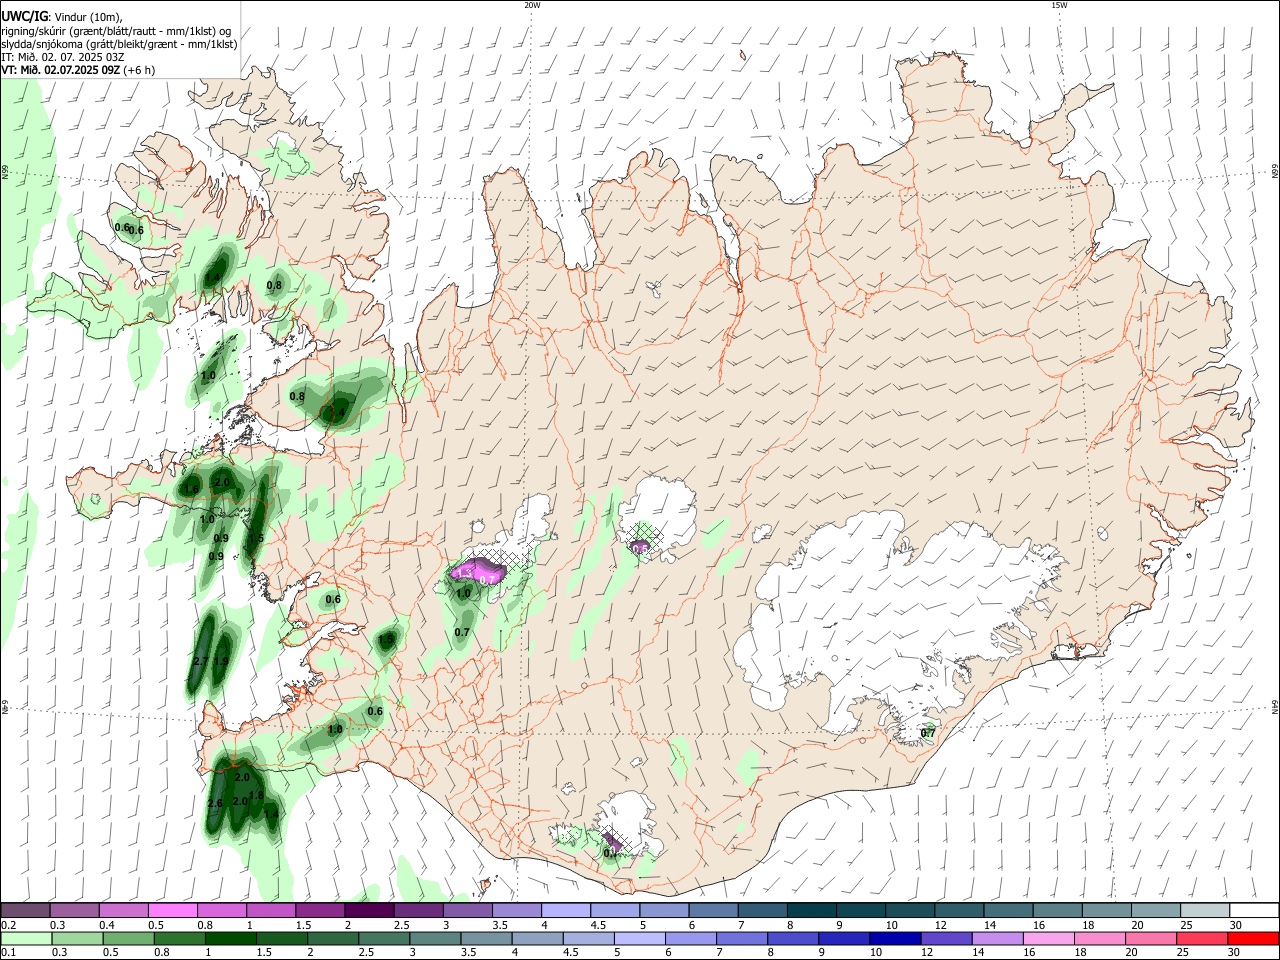Select snow scale swatch between 1 and 1.5
Viewport: 1280px width, 960px height.
coord(270,910)
